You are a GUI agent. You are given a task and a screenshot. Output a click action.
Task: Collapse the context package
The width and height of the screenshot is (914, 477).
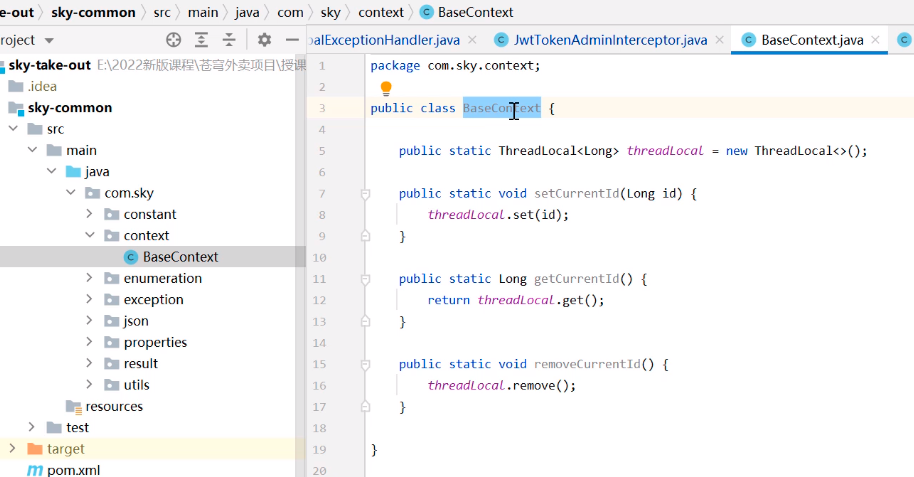point(90,236)
